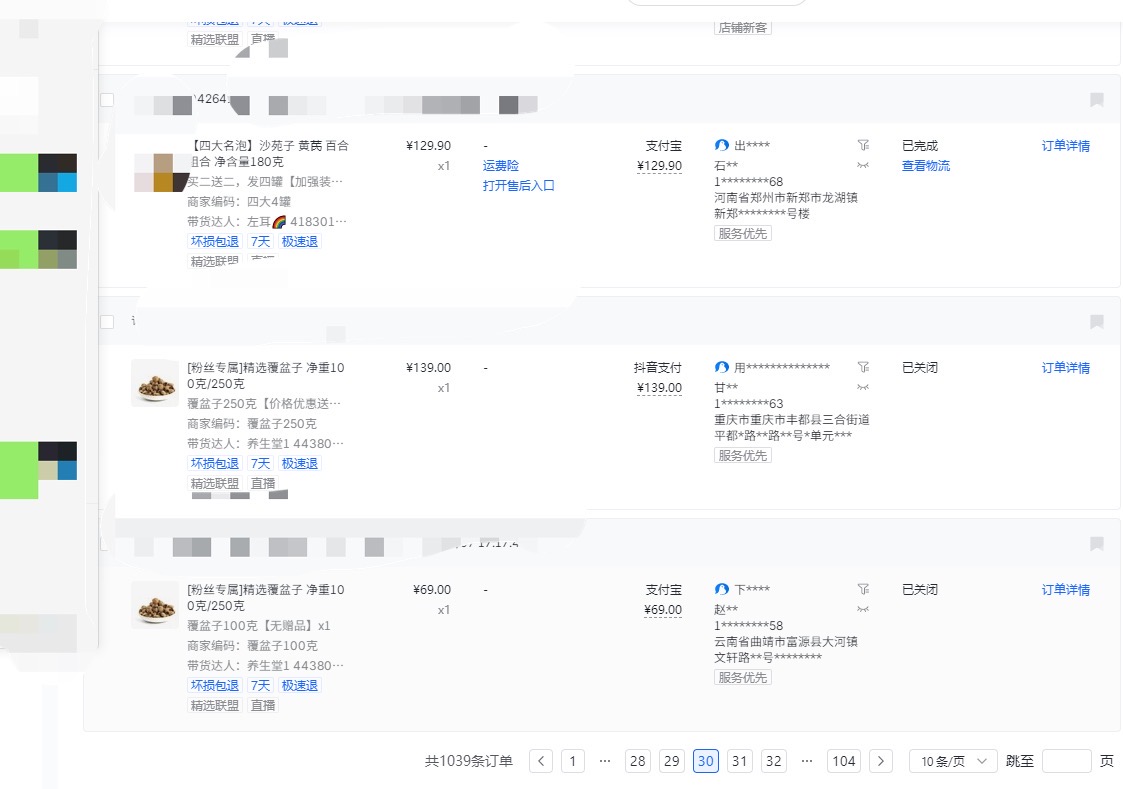Screen dimensions: 1123x789
Task: Select page 104 in pagination
Action: point(844,761)
